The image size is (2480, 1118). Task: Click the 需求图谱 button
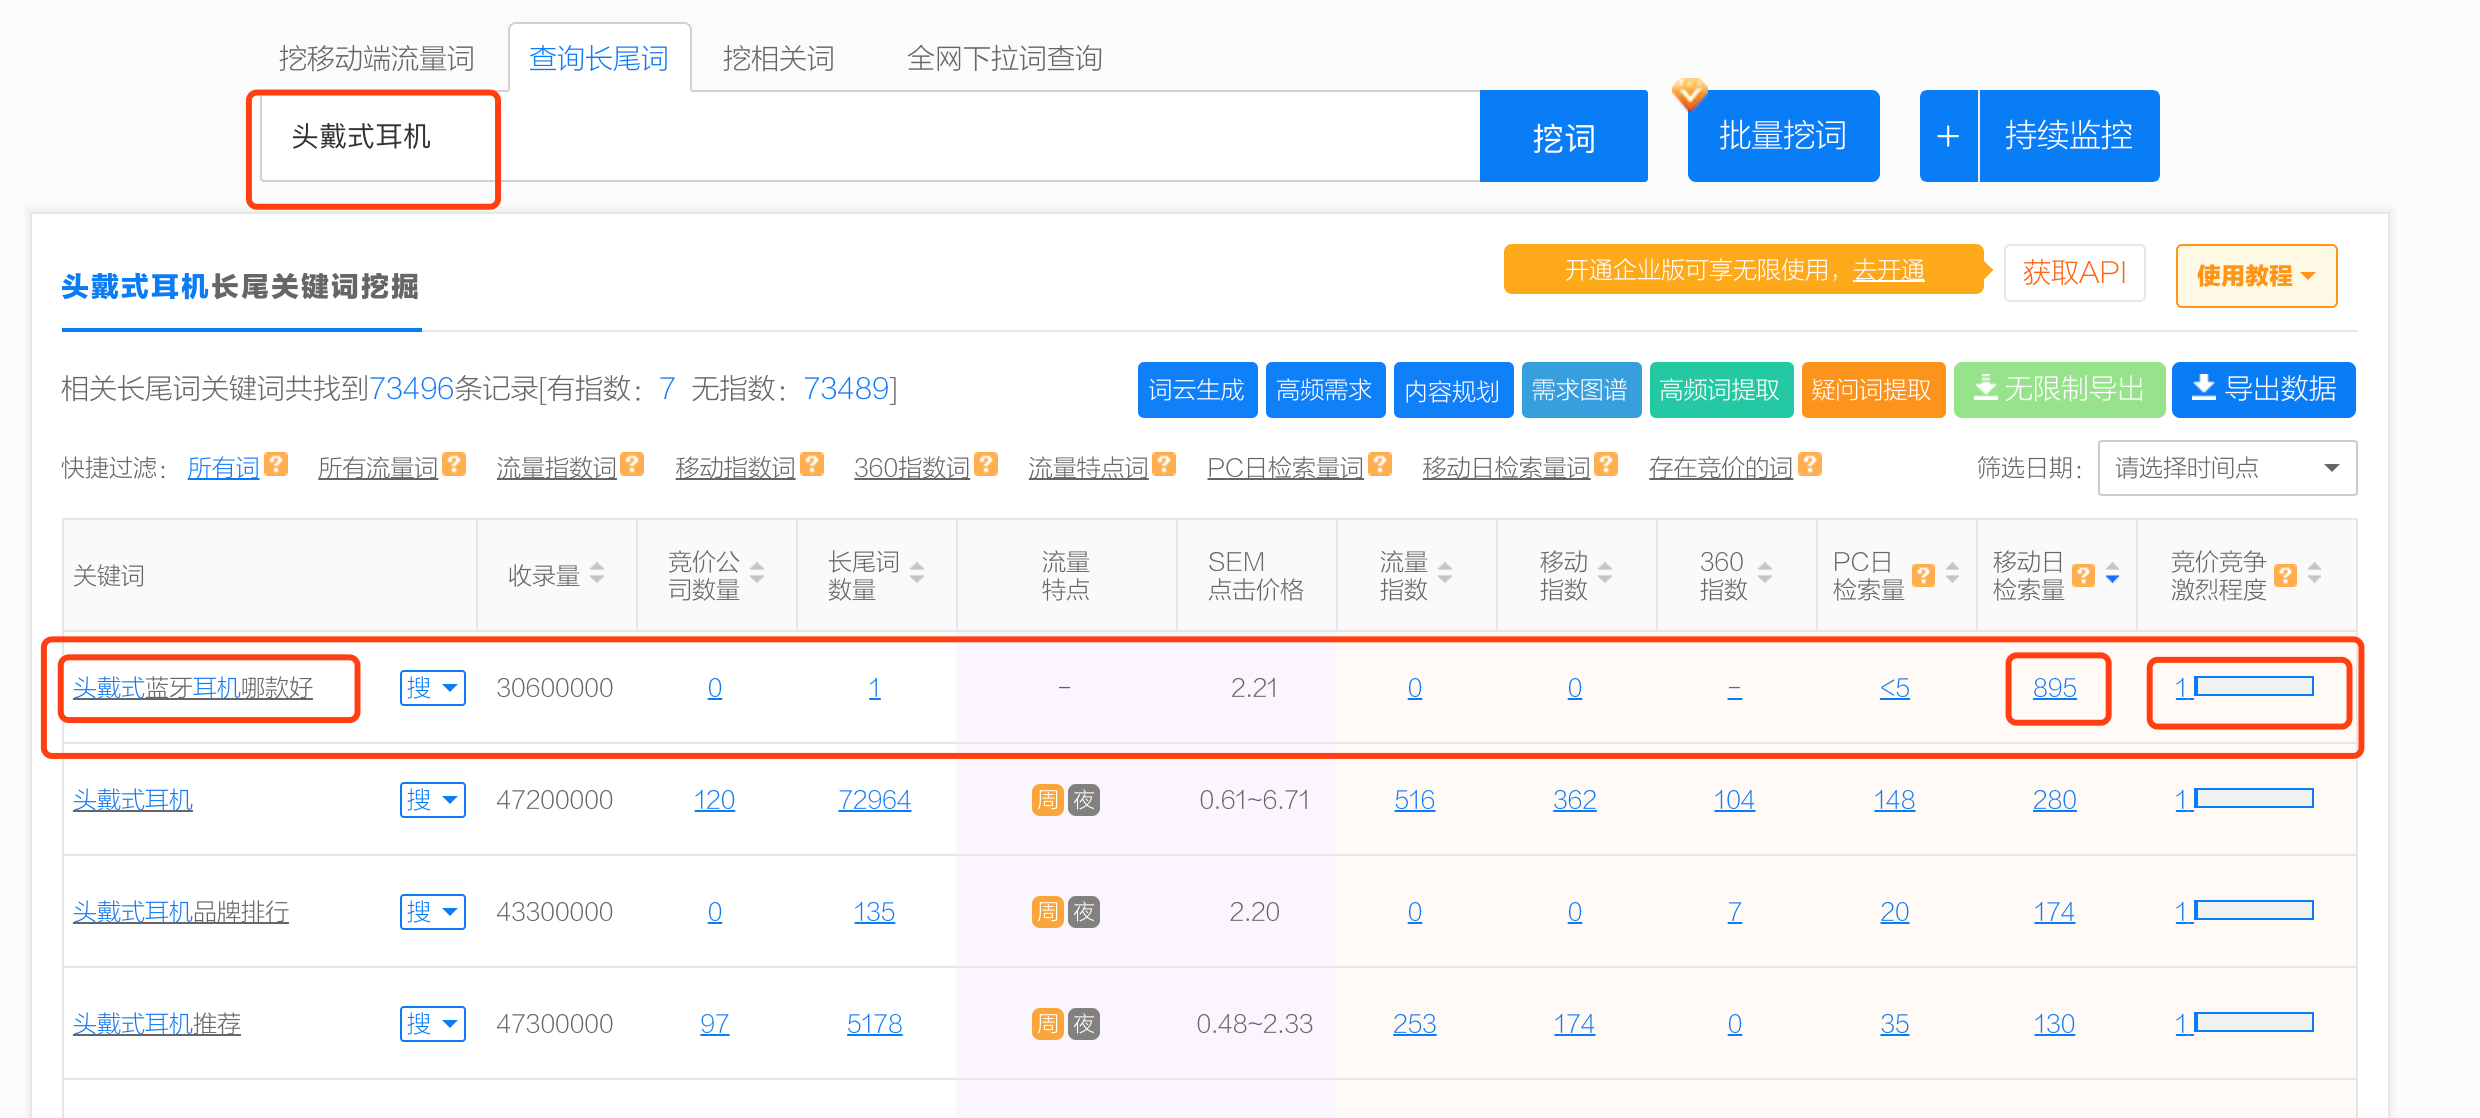coord(1581,390)
